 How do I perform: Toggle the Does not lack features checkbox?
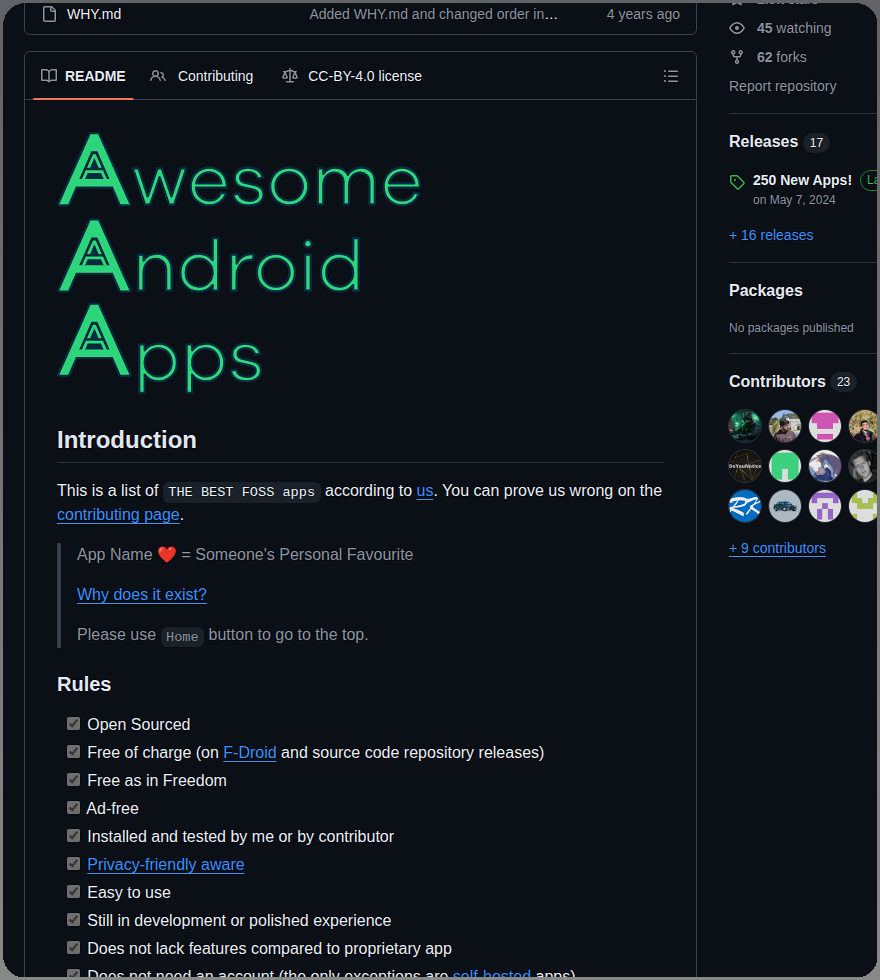tap(74, 948)
